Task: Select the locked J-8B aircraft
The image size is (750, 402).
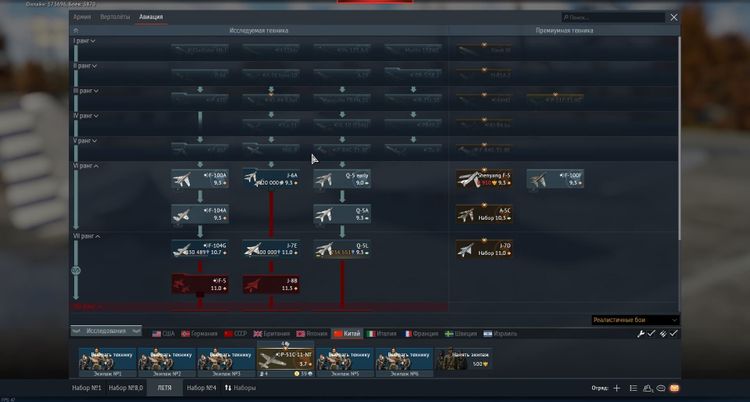Action: [x=271, y=285]
